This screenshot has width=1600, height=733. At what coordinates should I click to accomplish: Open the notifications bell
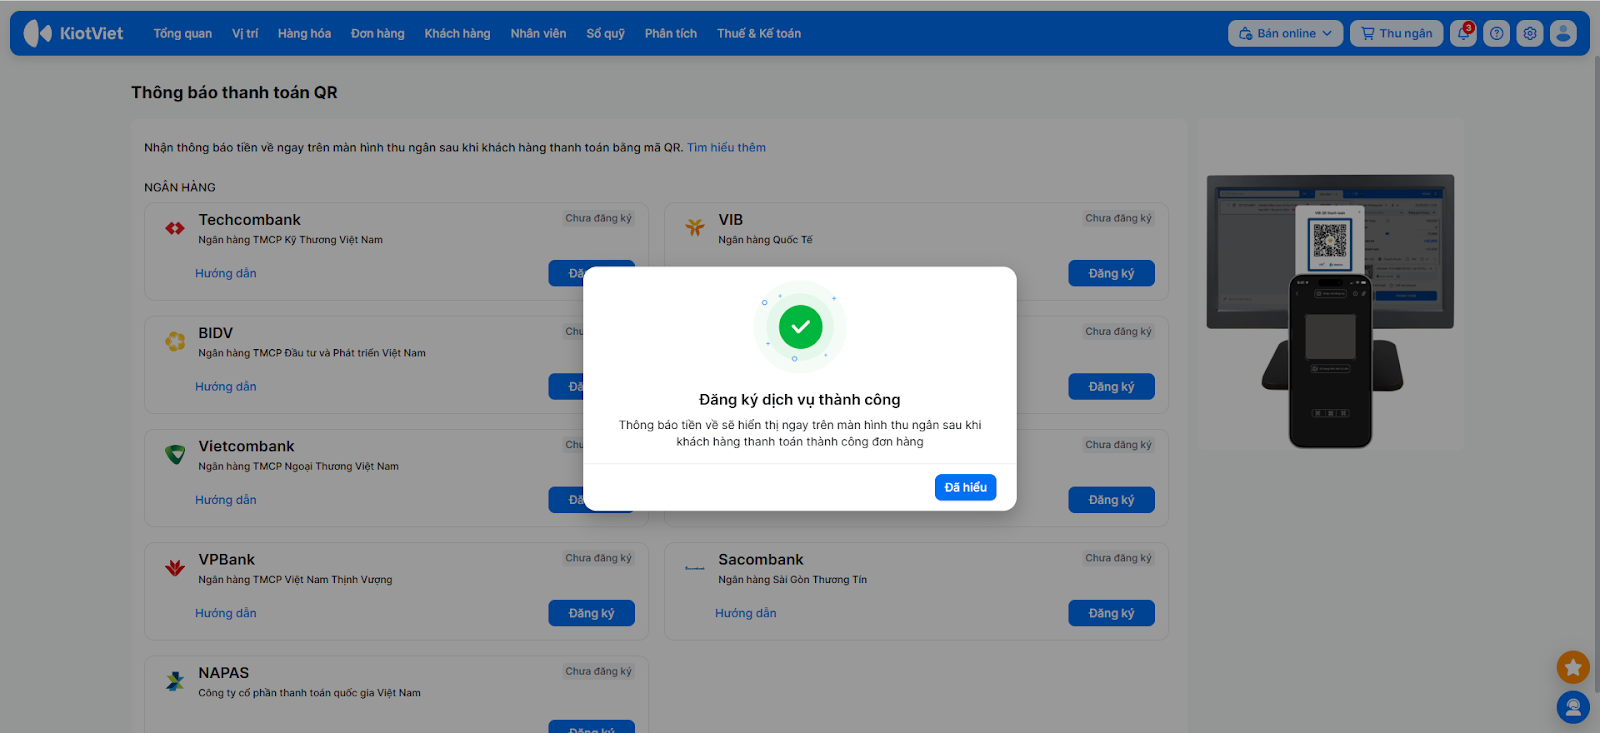(x=1463, y=33)
